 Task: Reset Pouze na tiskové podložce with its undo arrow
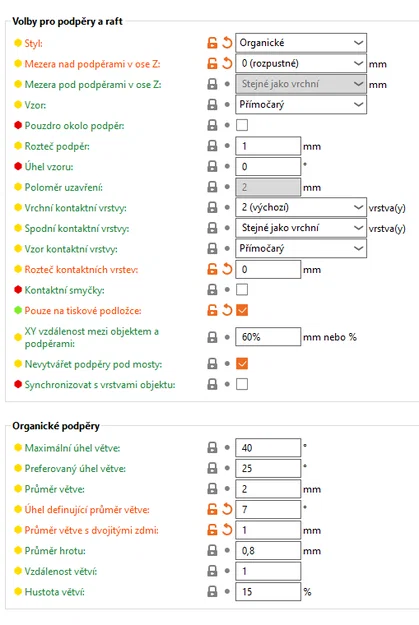pyautogui.click(x=227, y=310)
